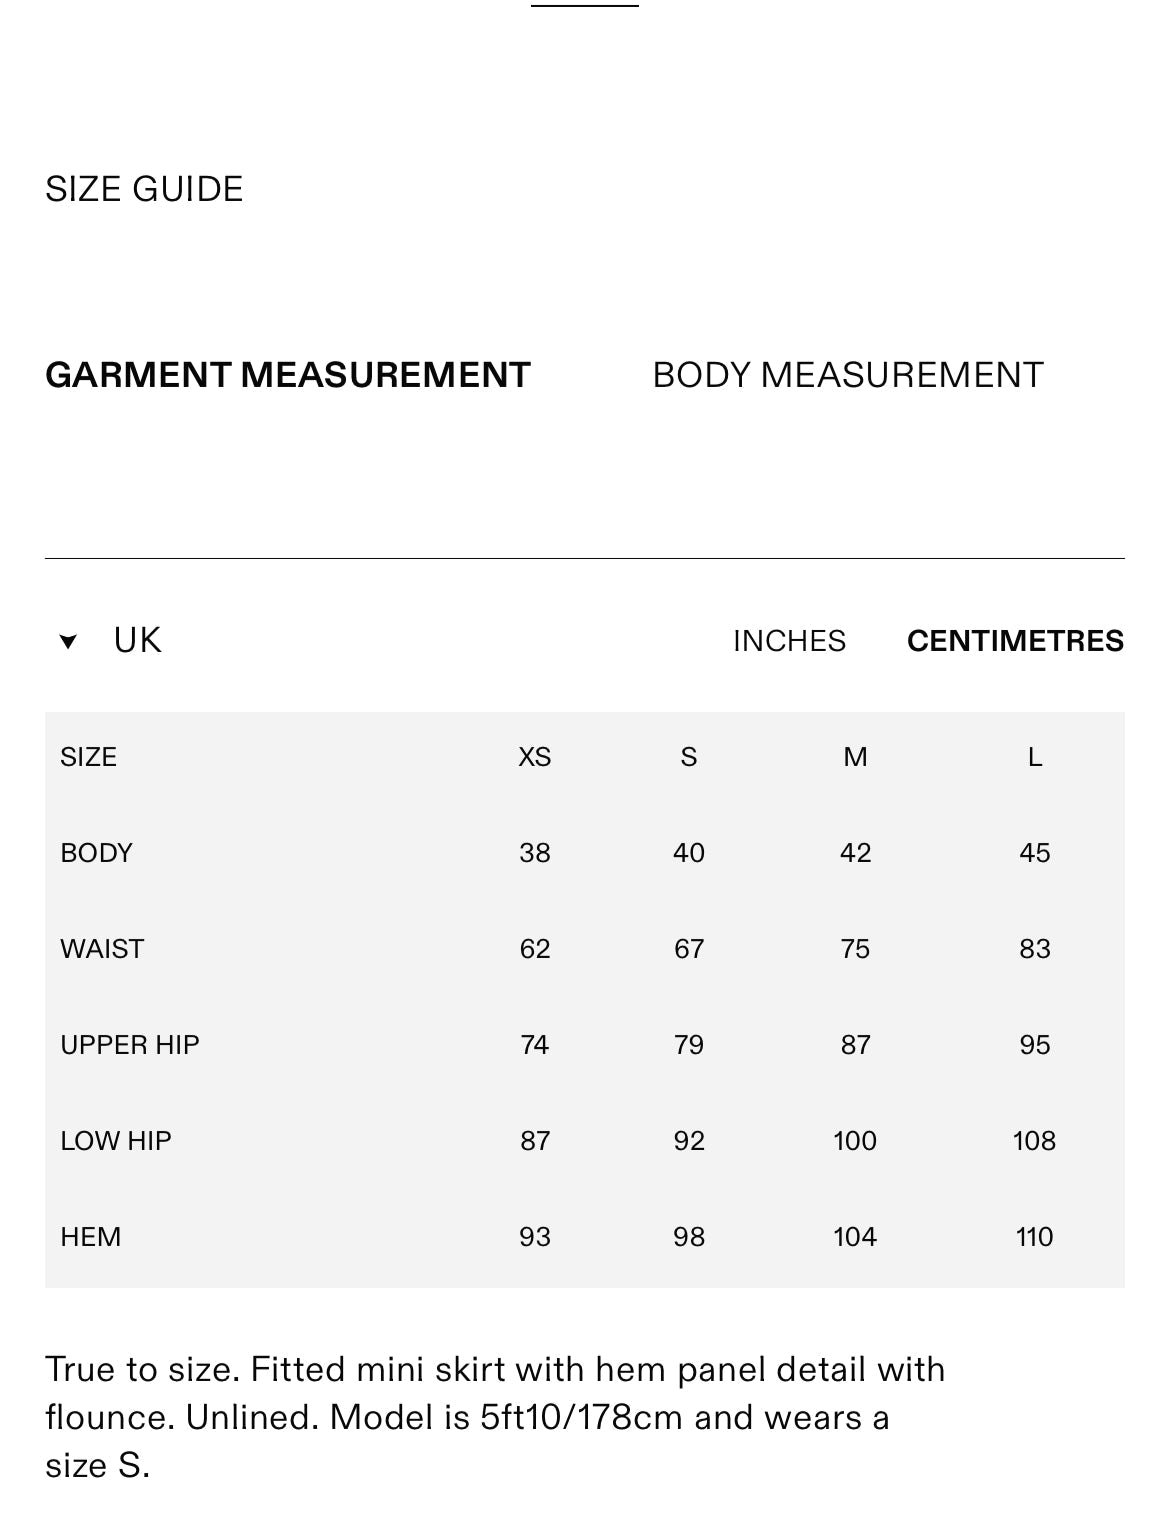Select GARMENT MEASUREMENT tab

click(x=287, y=375)
